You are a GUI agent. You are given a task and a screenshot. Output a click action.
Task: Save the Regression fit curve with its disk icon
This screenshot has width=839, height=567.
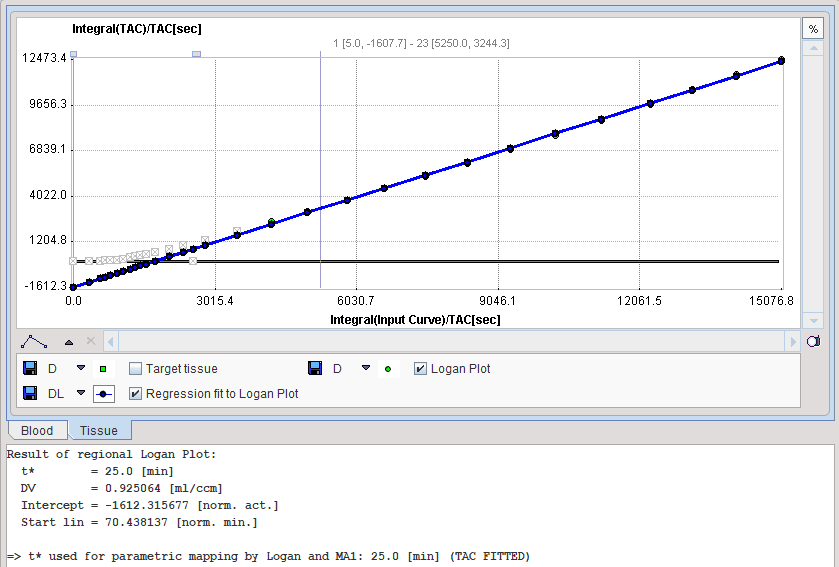[30, 394]
